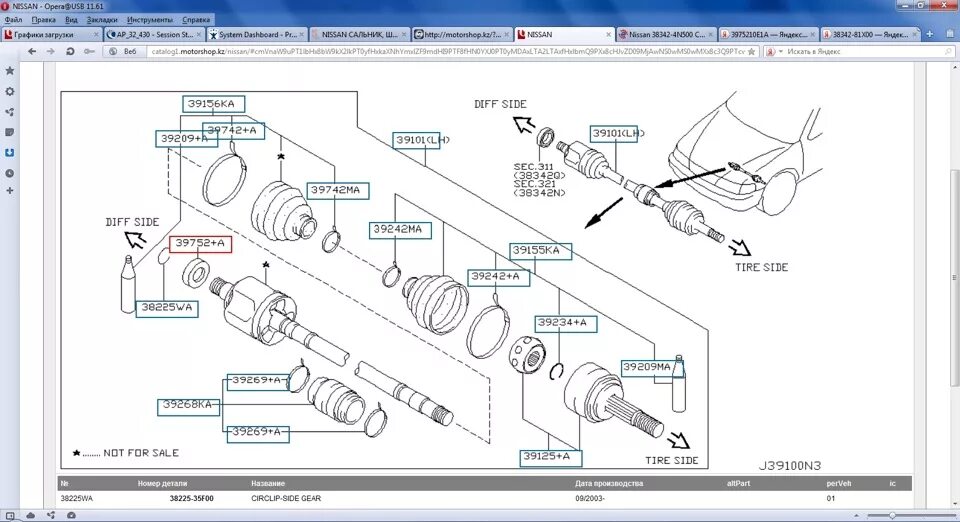Open the Закладки menu
960x522 pixels.
point(102,20)
